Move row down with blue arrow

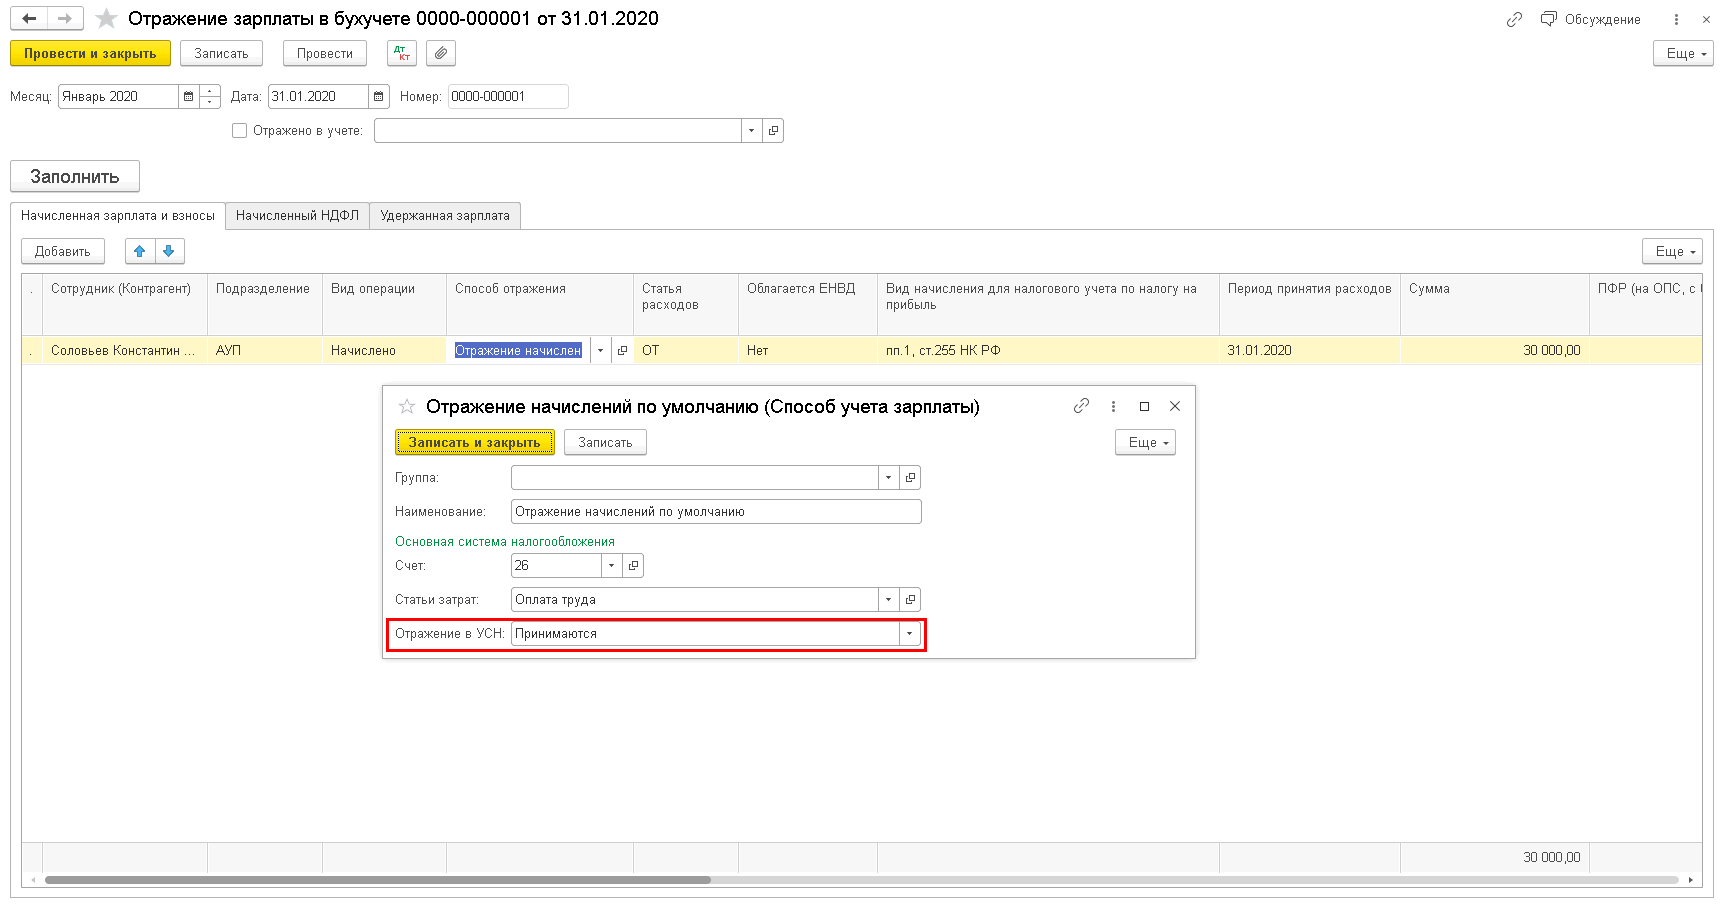(169, 251)
